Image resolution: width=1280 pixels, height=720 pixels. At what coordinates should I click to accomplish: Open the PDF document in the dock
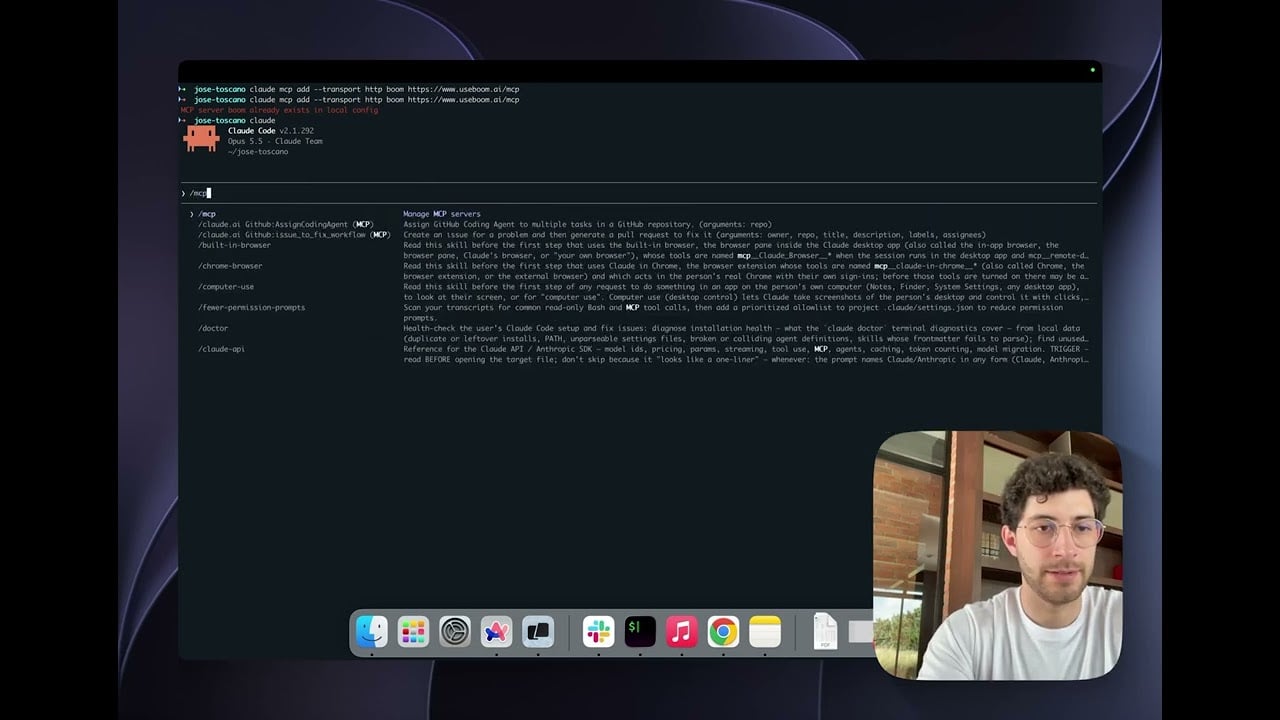825,631
